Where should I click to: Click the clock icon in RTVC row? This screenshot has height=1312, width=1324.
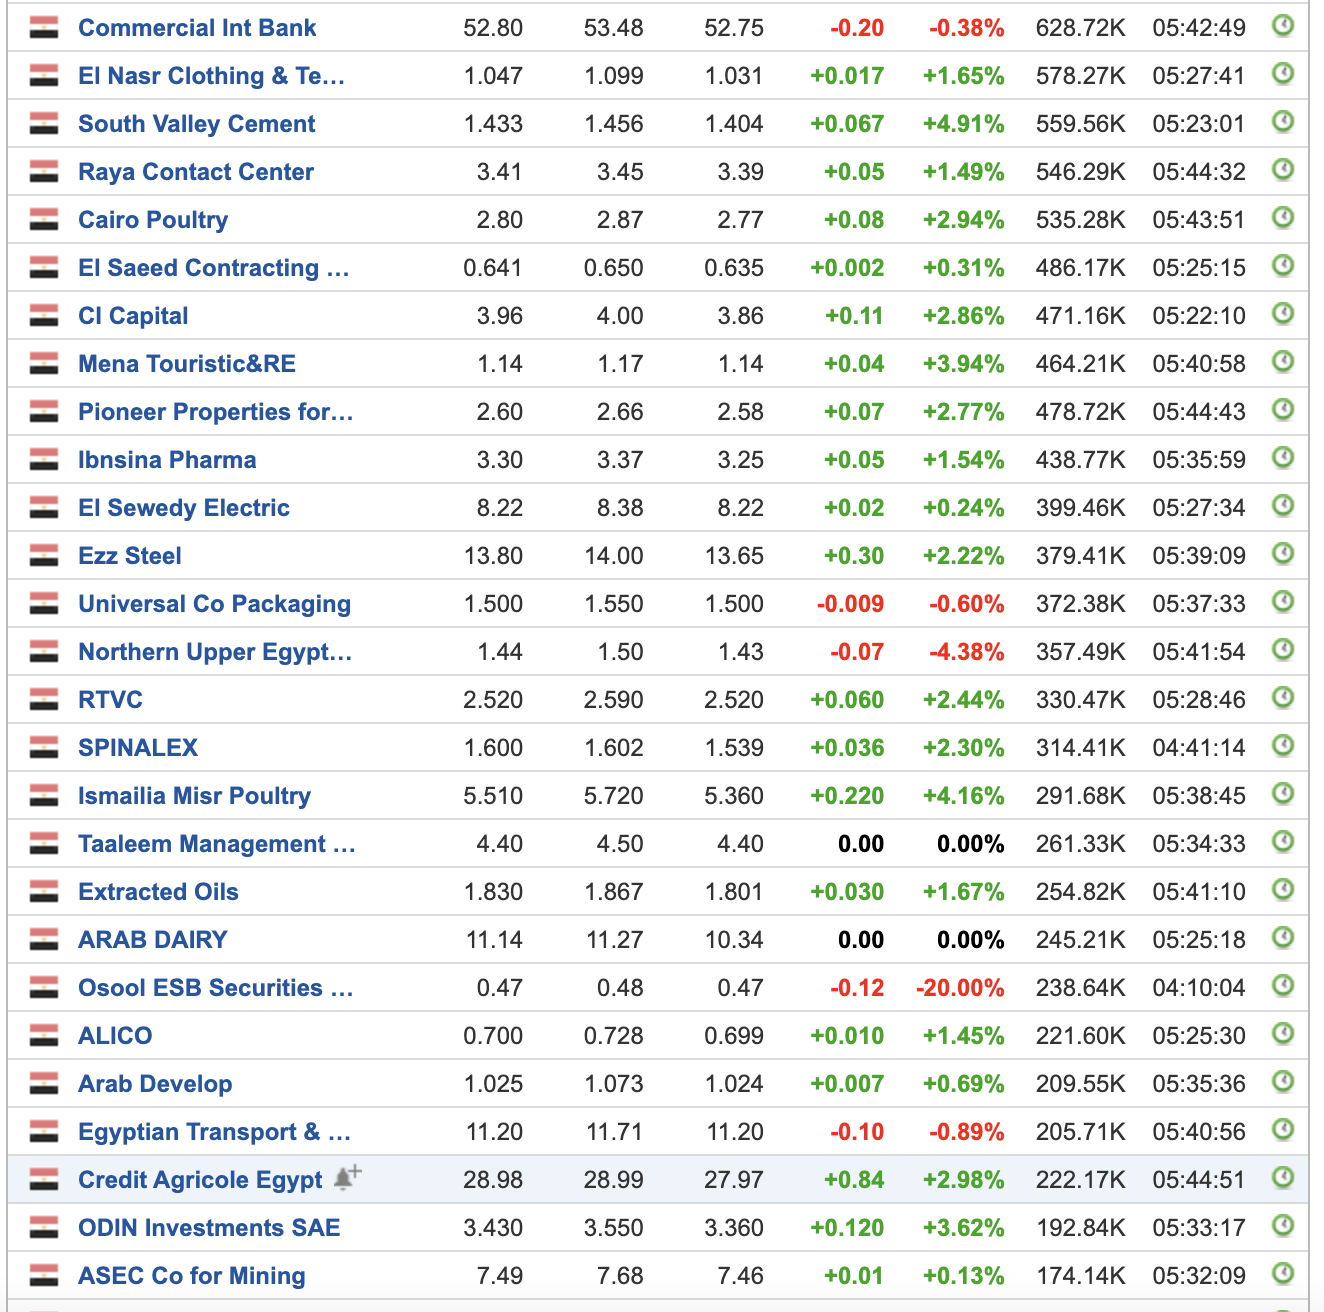(1283, 698)
